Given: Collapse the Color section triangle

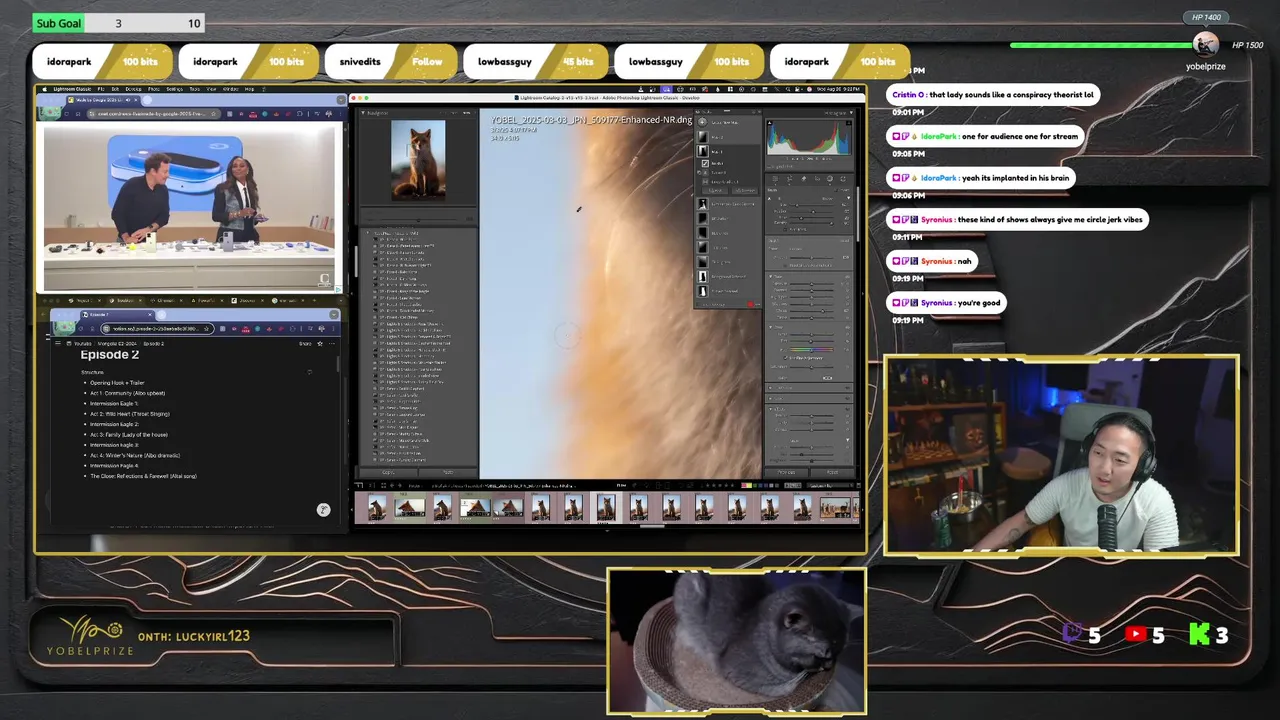Looking at the screenshot, I should tap(770, 327).
